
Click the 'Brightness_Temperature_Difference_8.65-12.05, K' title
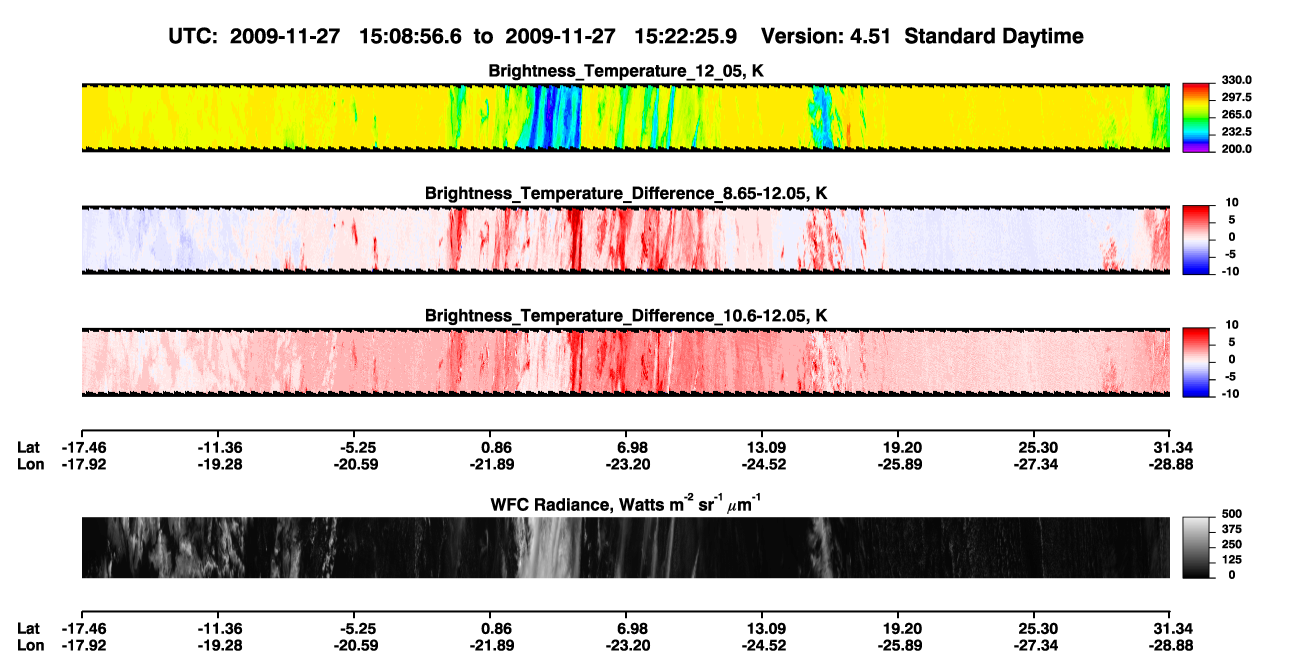coord(626,193)
